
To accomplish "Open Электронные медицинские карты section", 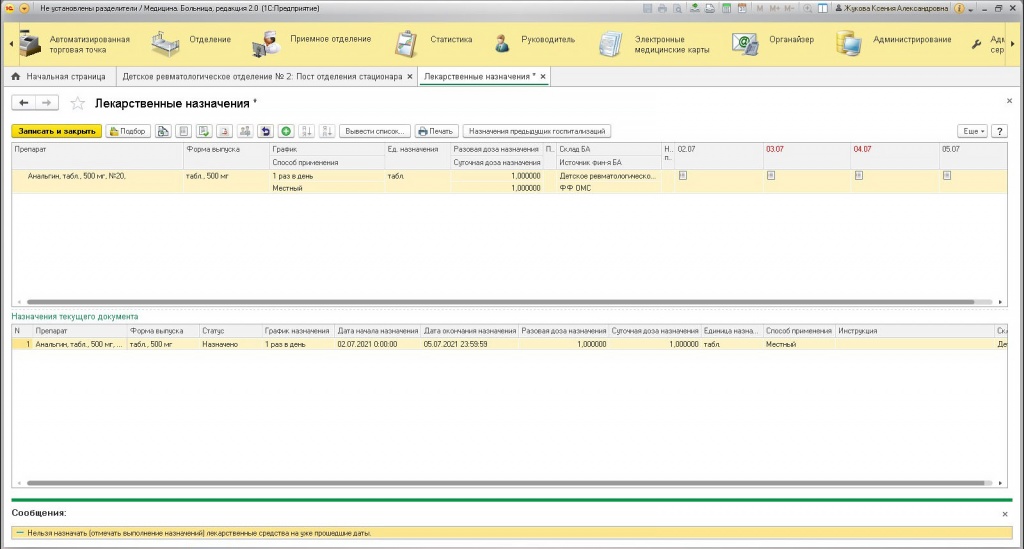I will pyautogui.click(x=654, y=44).
